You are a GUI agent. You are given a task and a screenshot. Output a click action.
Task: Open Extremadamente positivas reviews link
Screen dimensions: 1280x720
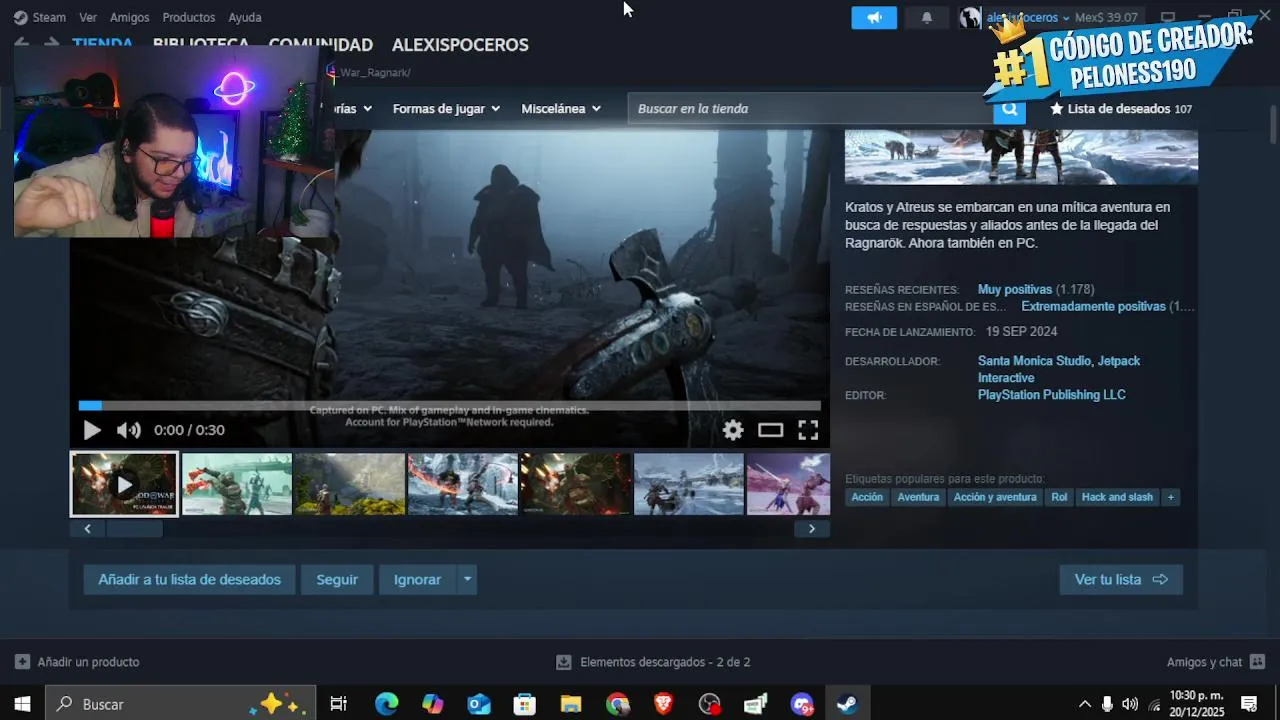point(1093,307)
